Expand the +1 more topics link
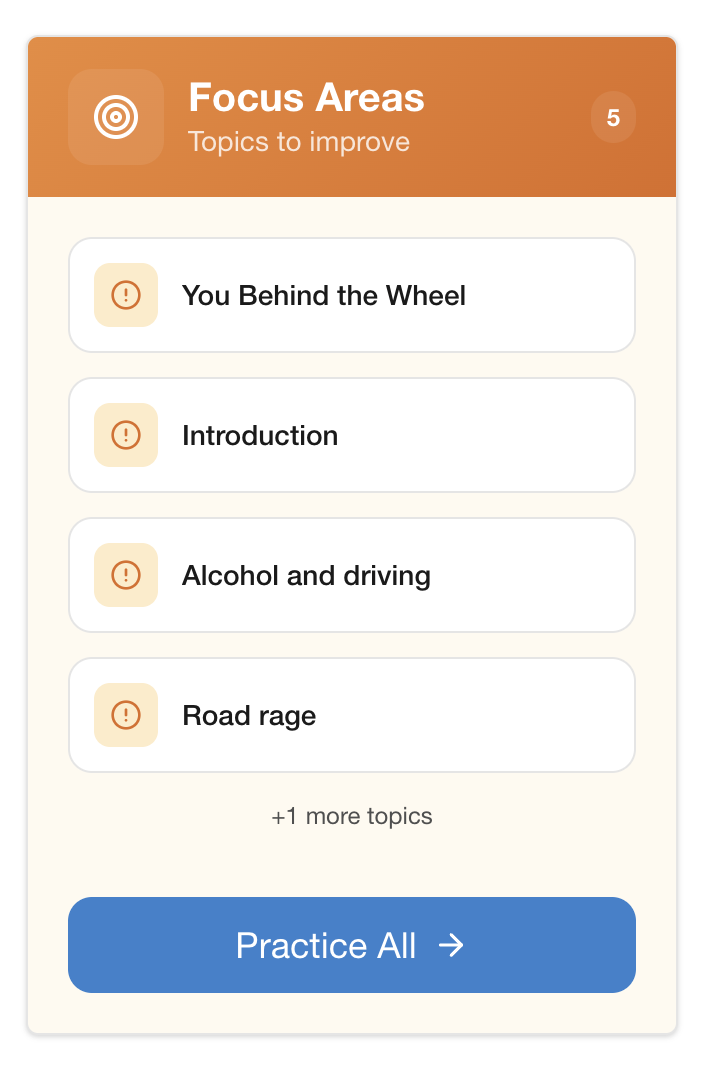The height and width of the screenshot is (1068, 708). click(352, 816)
